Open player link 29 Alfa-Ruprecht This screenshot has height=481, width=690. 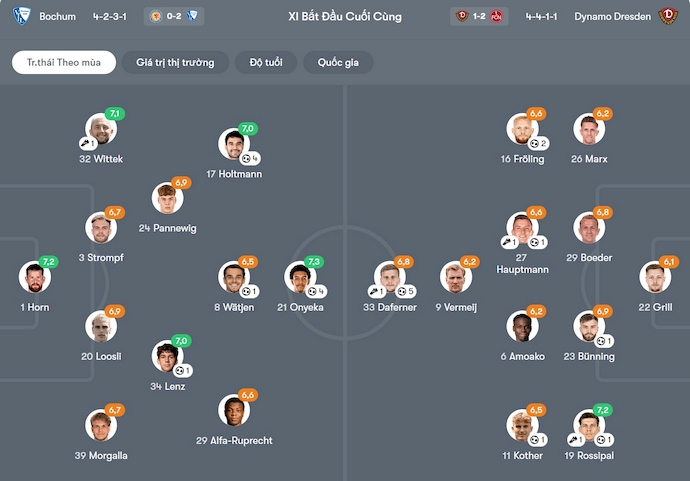(x=234, y=440)
